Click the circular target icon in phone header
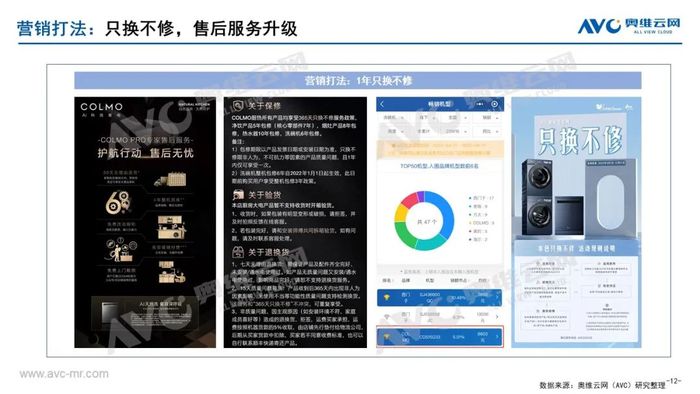 point(495,104)
